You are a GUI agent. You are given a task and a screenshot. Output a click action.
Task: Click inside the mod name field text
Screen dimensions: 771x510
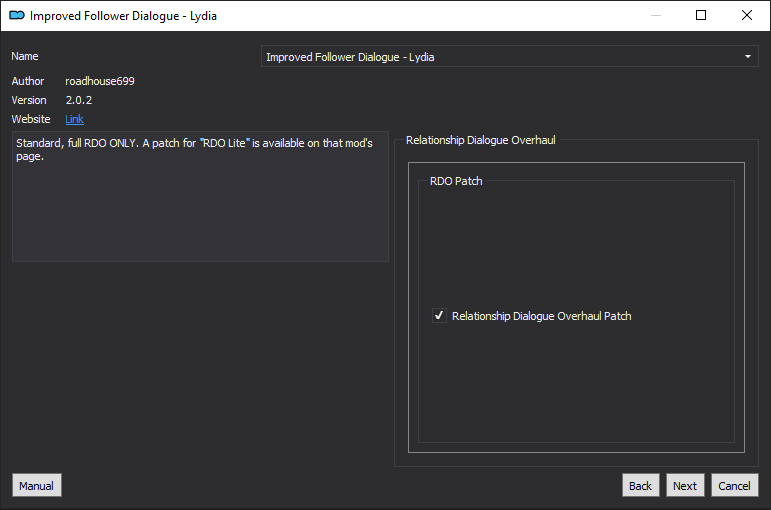(x=350, y=57)
